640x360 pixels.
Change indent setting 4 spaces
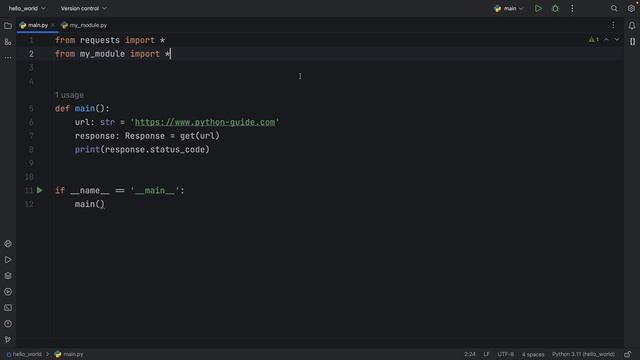[533, 354]
